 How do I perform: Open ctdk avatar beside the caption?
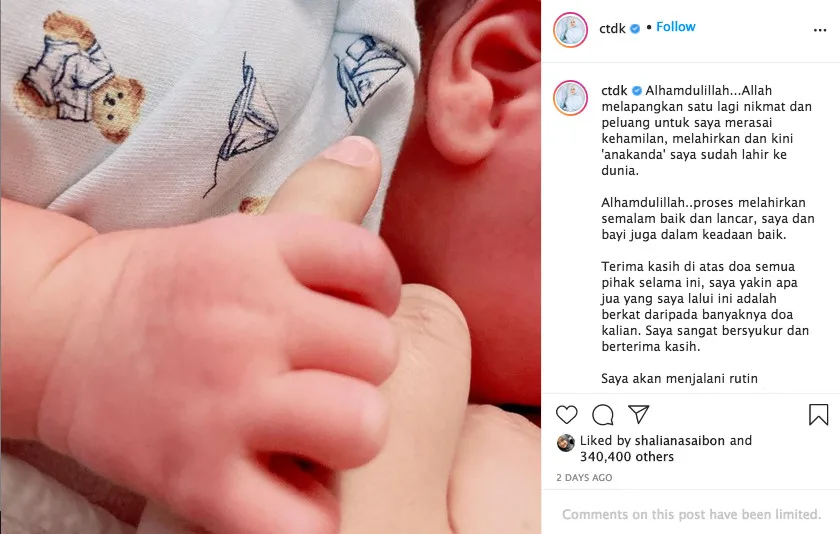click(x=570, y=98)
